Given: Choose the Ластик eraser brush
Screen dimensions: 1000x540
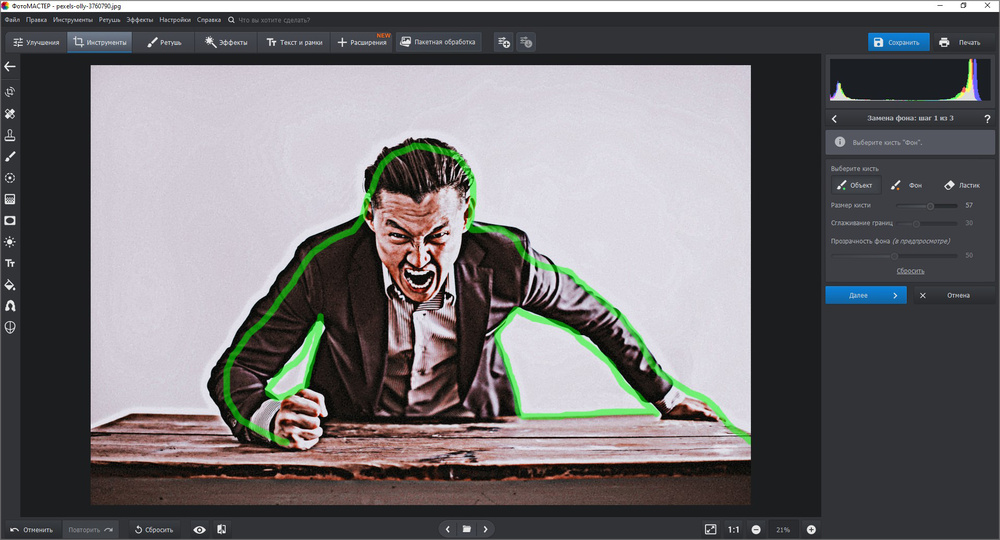Looking at the screenshot, I should tap(961, 185).
